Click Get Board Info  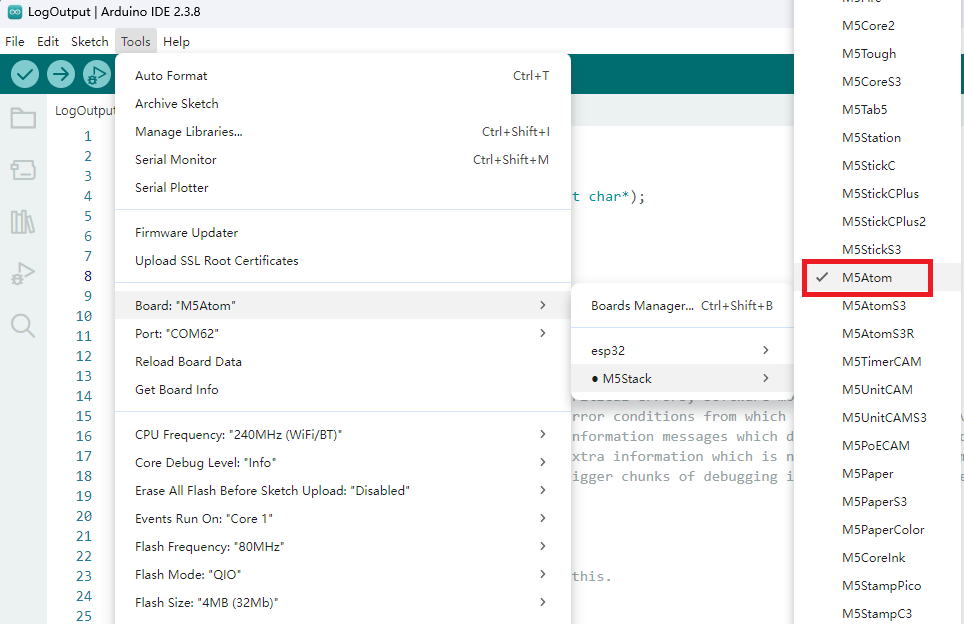coord(177,389)
